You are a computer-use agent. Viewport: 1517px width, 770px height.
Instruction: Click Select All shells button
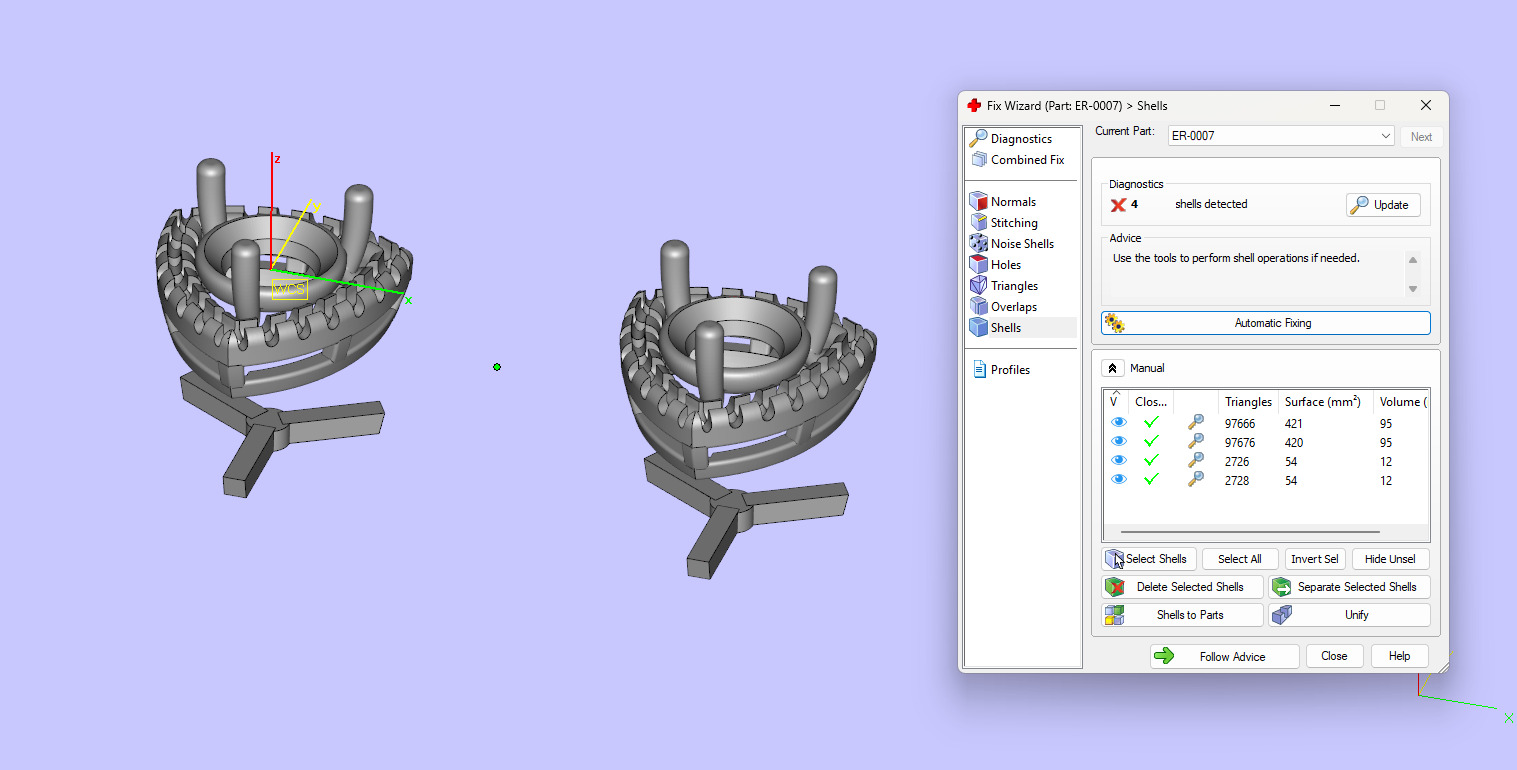click(1240, 559)
